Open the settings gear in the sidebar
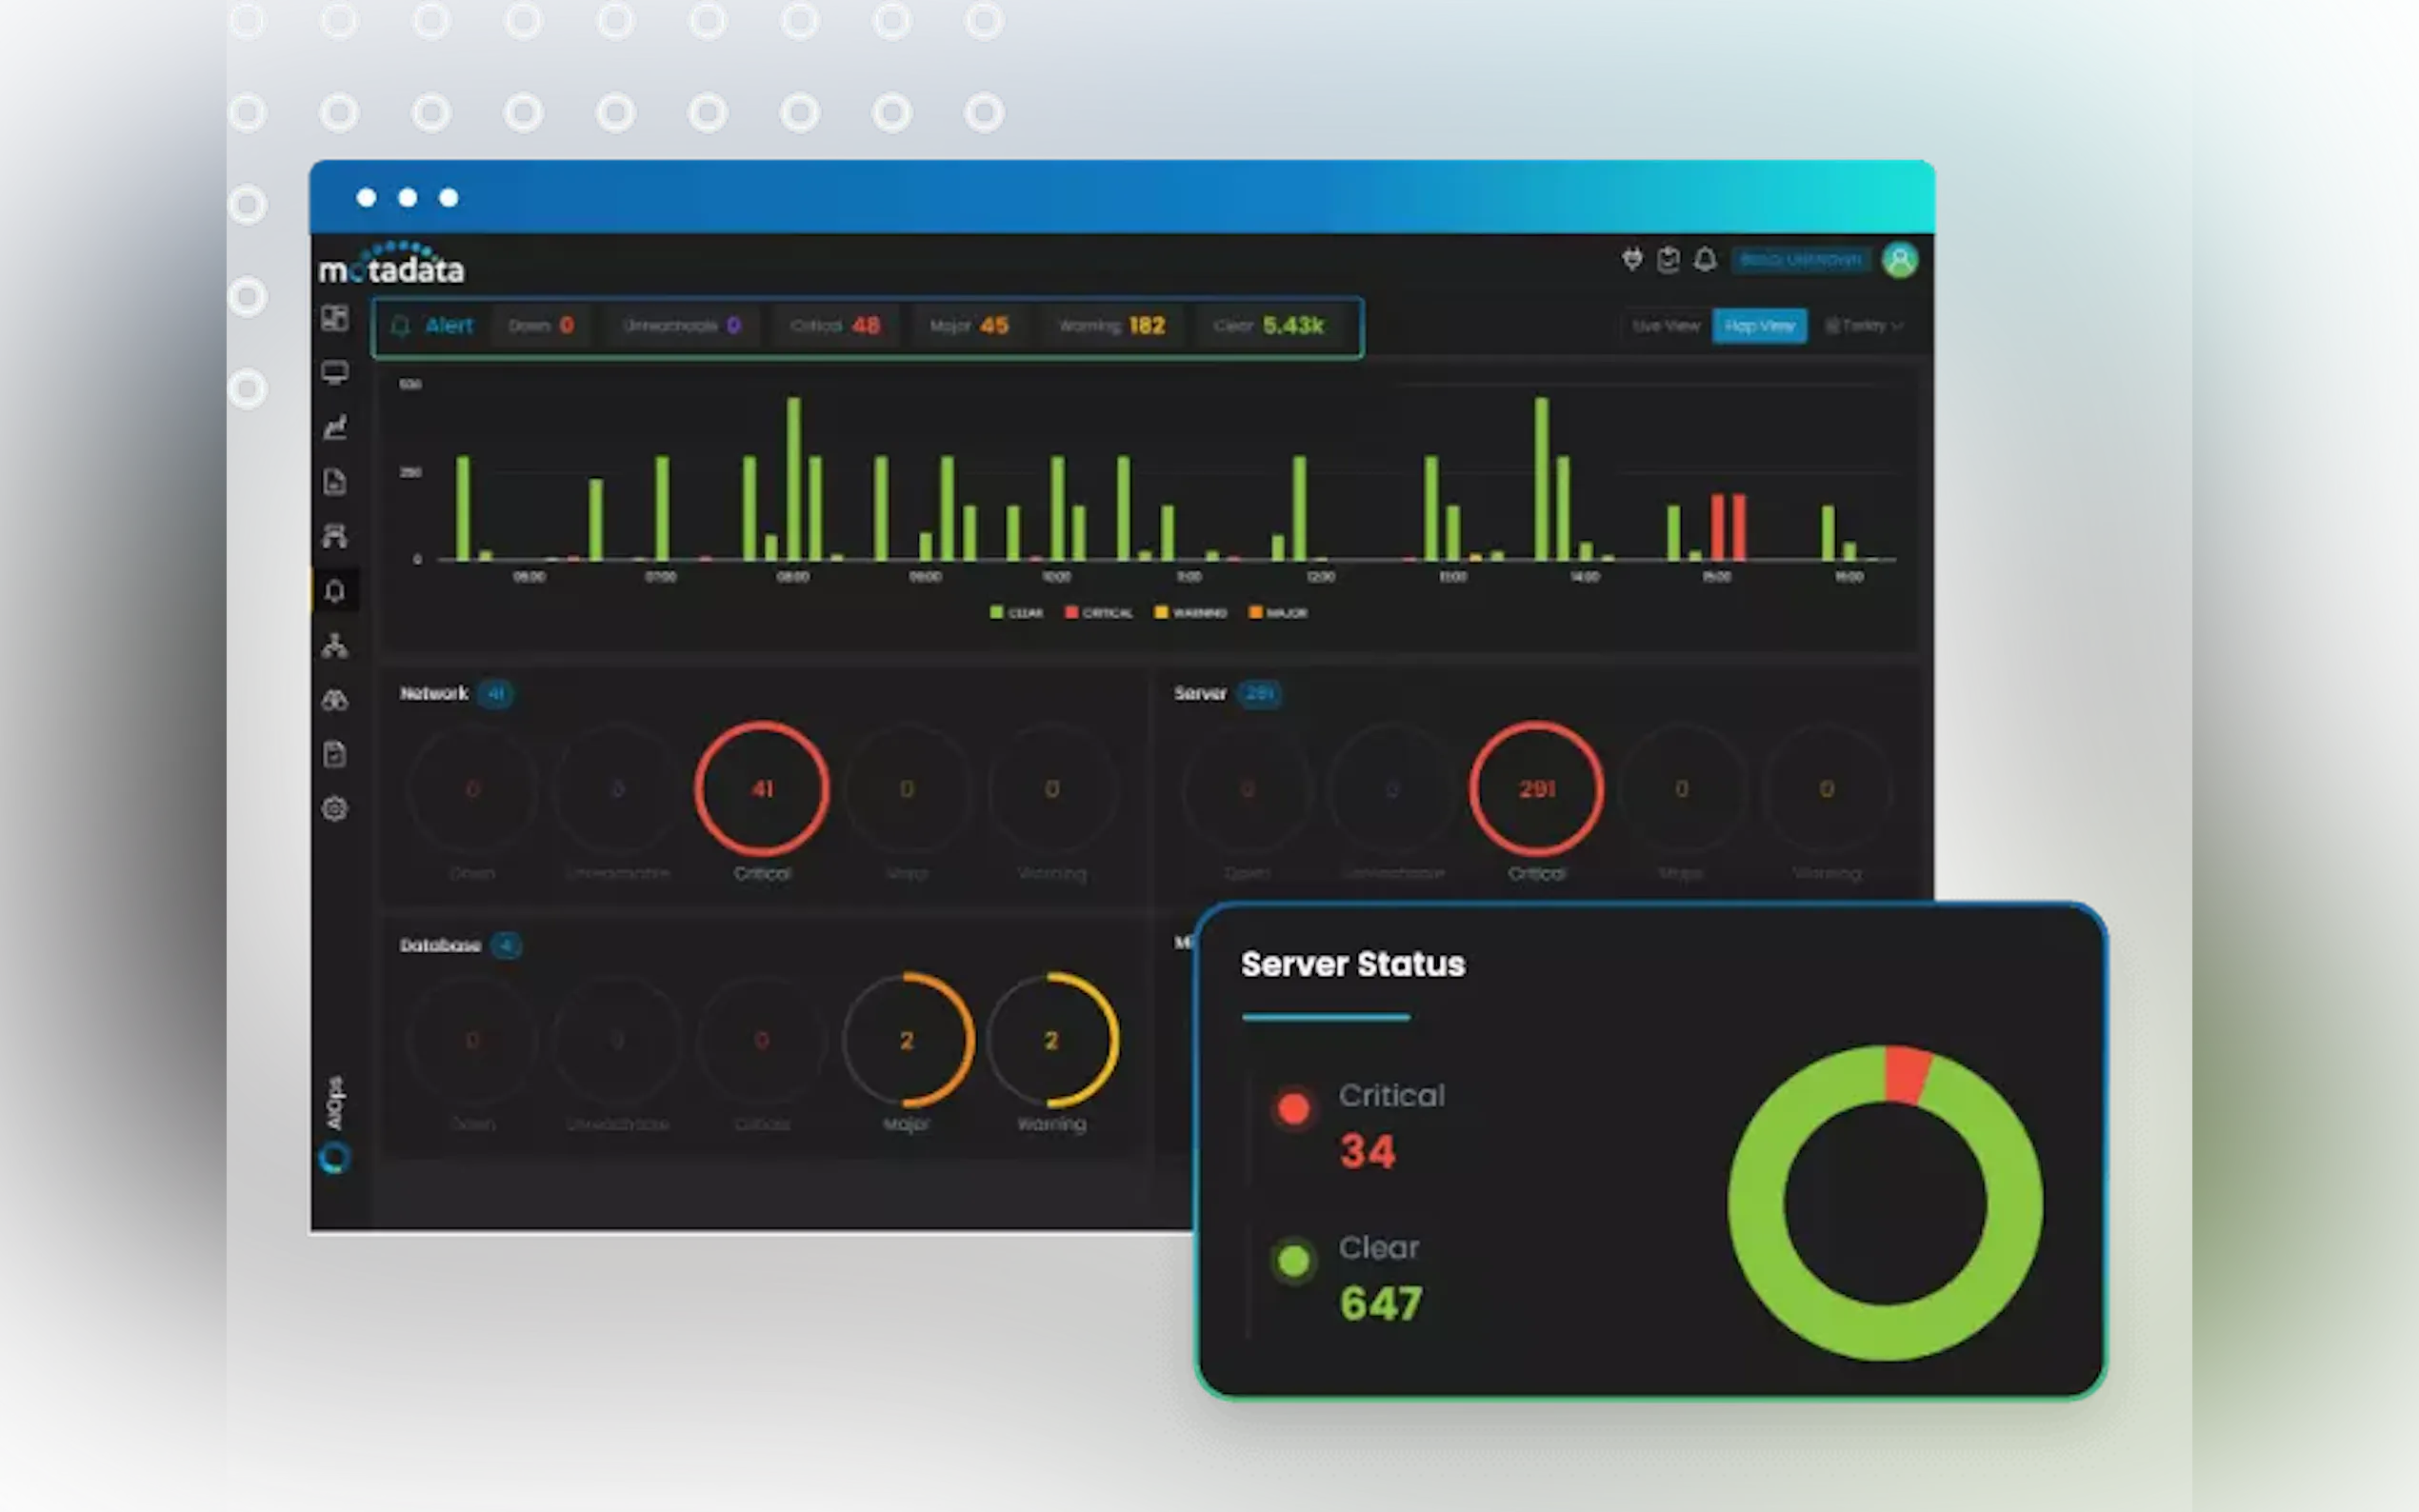The height and width of the screenshot is (1512, 2419). pyautogui.click(x=335, y=808)
